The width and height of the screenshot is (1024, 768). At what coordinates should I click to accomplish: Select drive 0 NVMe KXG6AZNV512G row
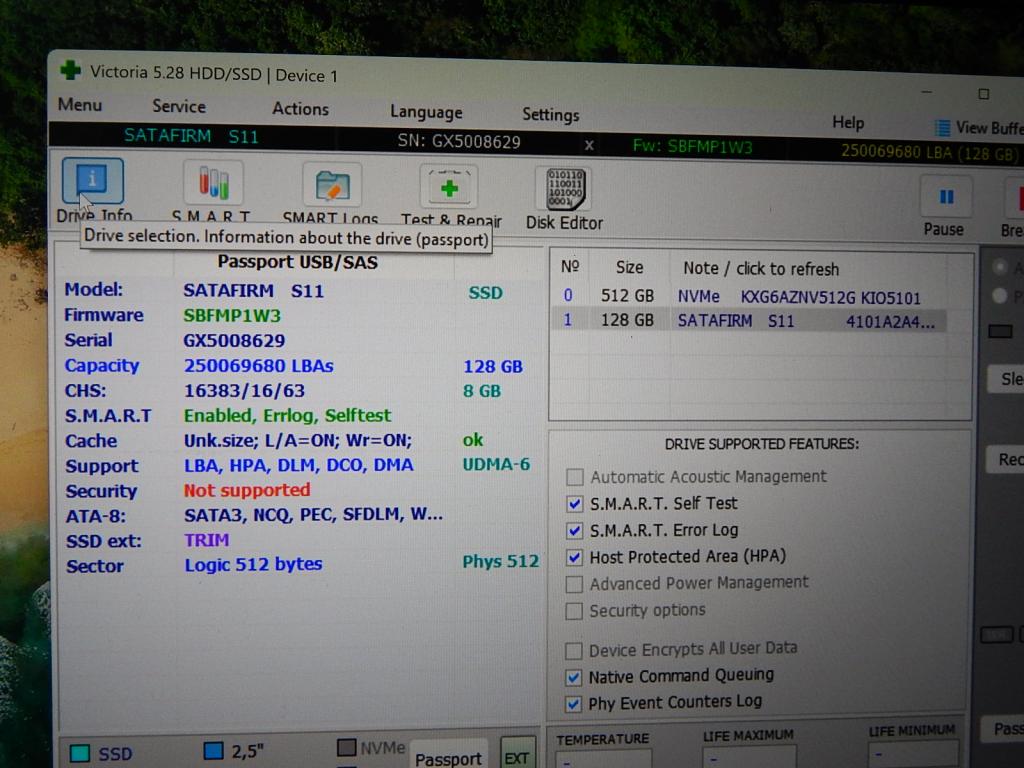pyautogui.click(x=749, y=296)
